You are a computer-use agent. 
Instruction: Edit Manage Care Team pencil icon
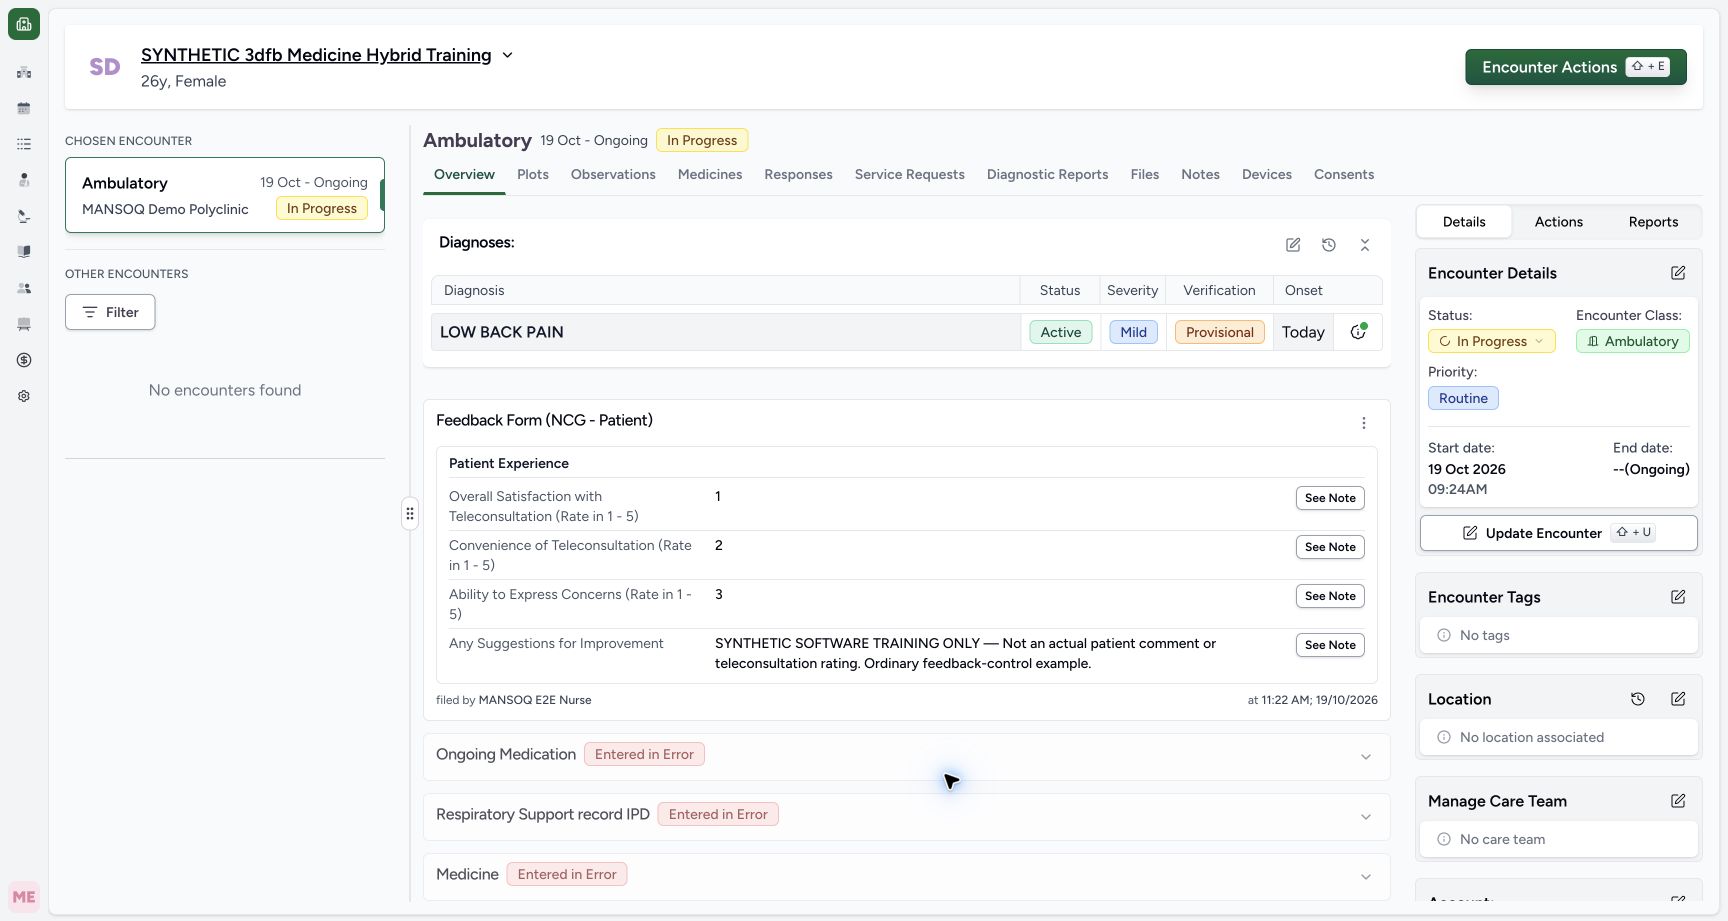point(1678,801)
